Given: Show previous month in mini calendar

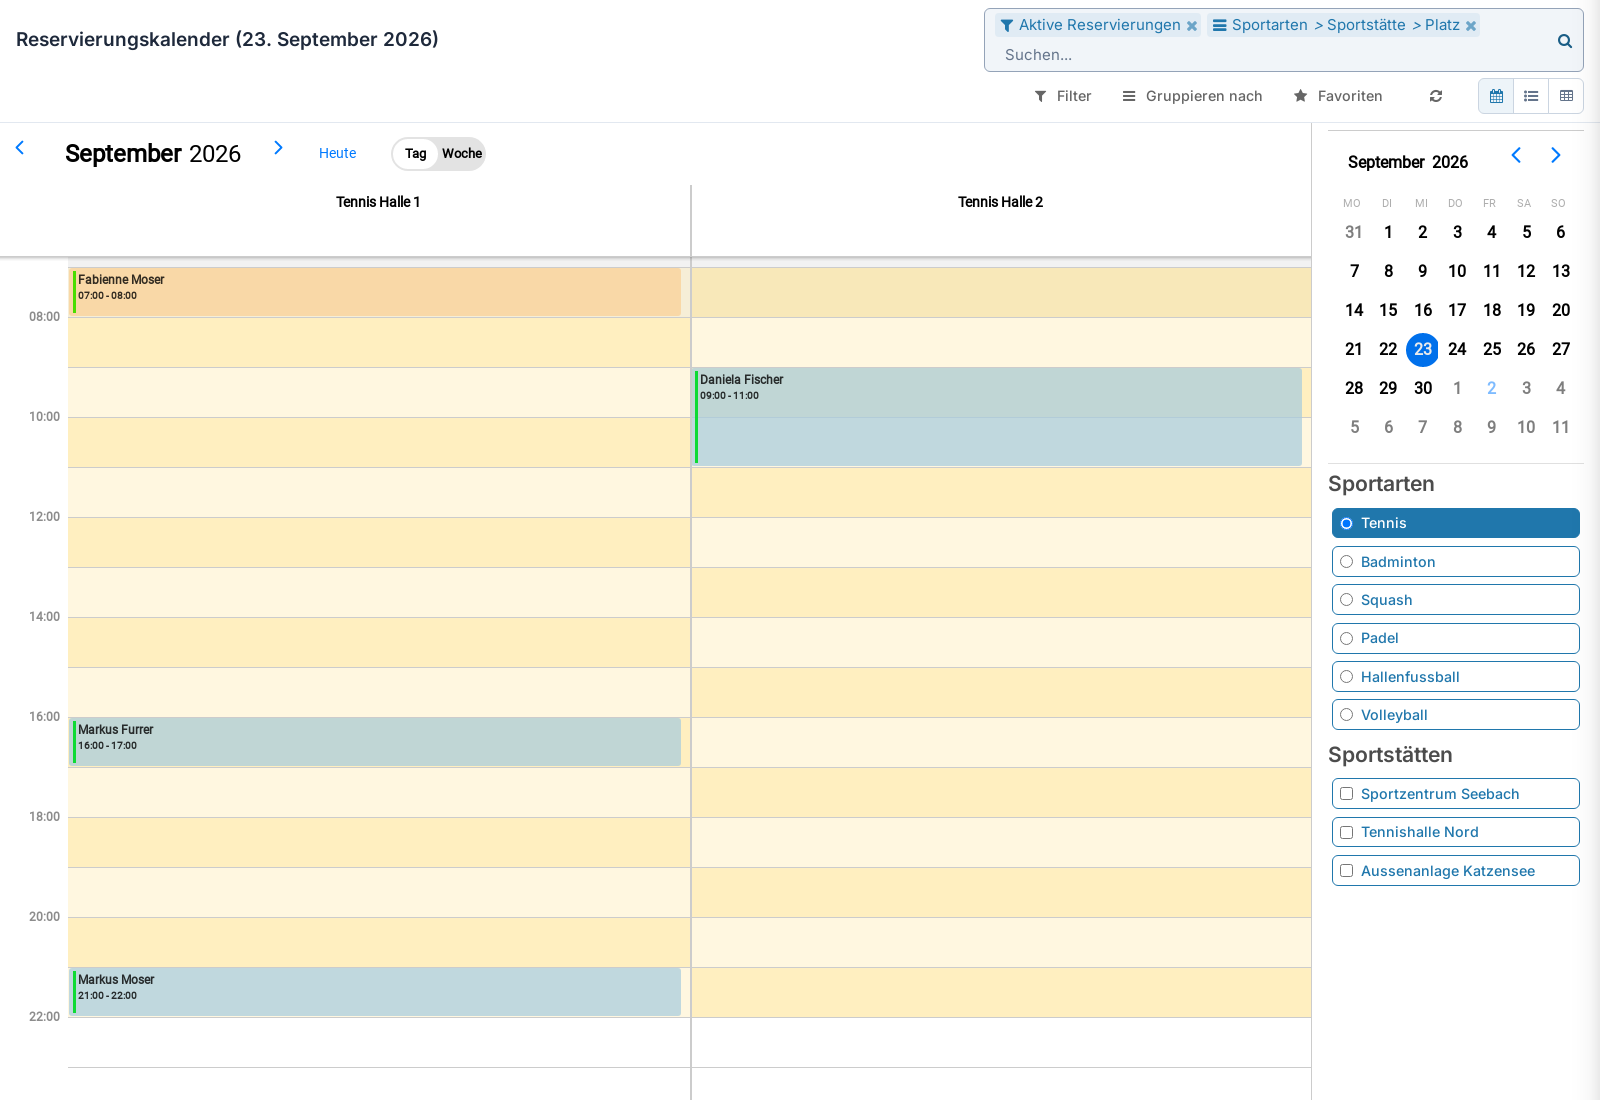Looking at the screenshot, I should [x=1516, y=155].
